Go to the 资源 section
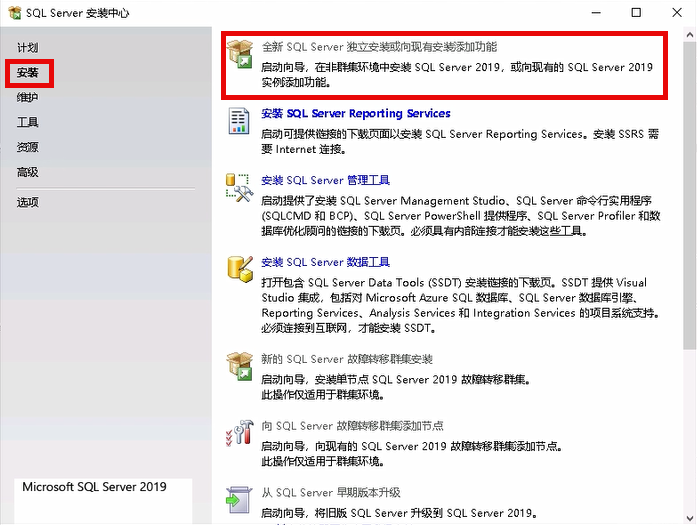This screenshot has width=697, height=525. click(27, 148)
